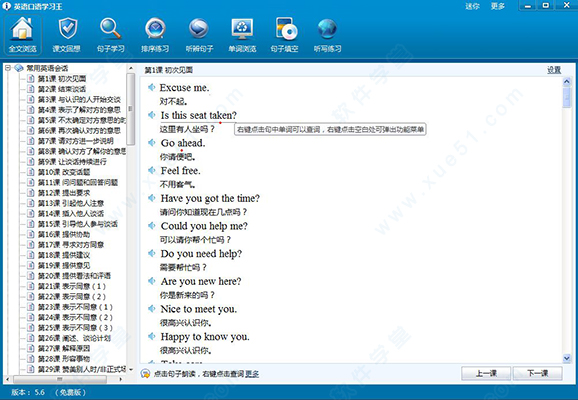Go to next lesson with 下一课

[537, 373]
